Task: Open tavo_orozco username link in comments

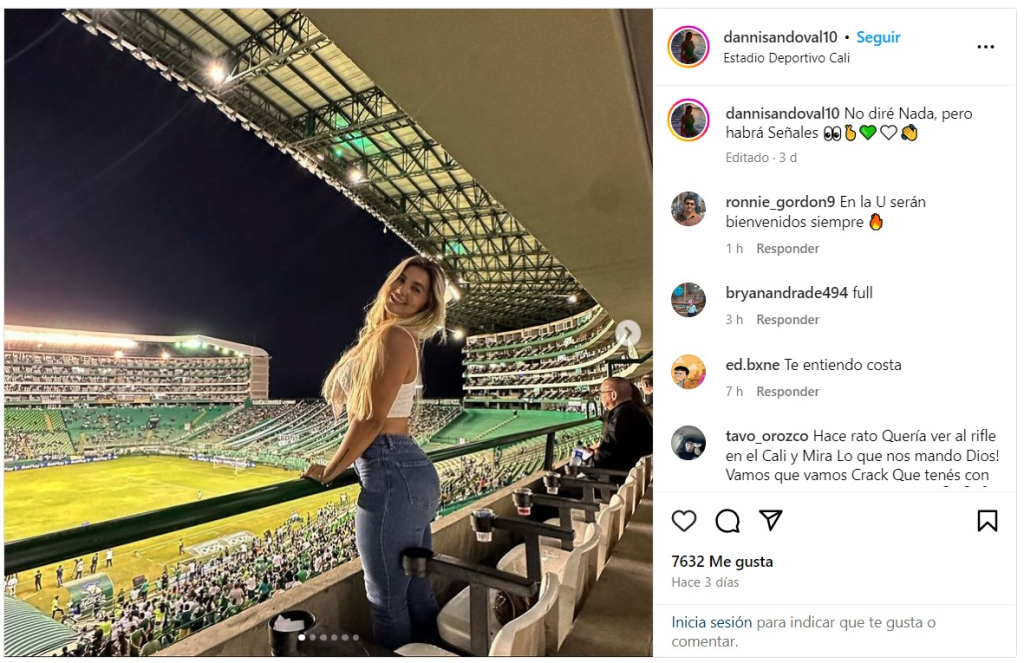Action: [767, 436]
